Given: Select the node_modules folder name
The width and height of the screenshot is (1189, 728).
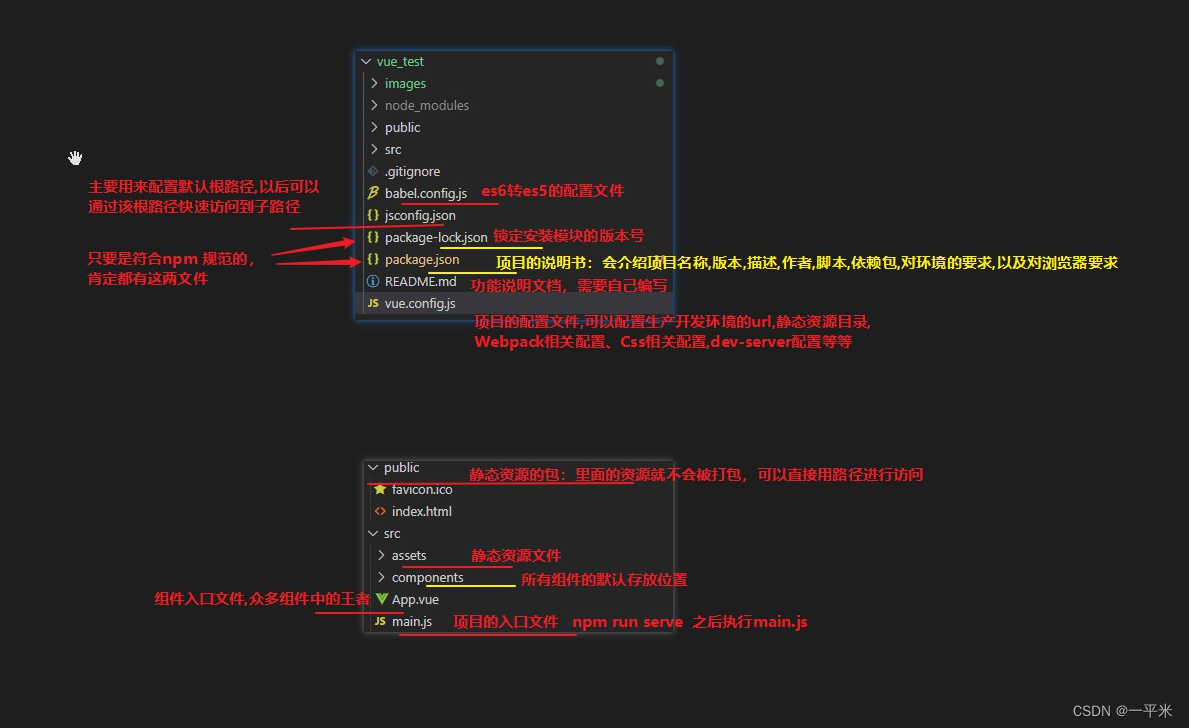Looking at the screenshot, I should (427, 105).
